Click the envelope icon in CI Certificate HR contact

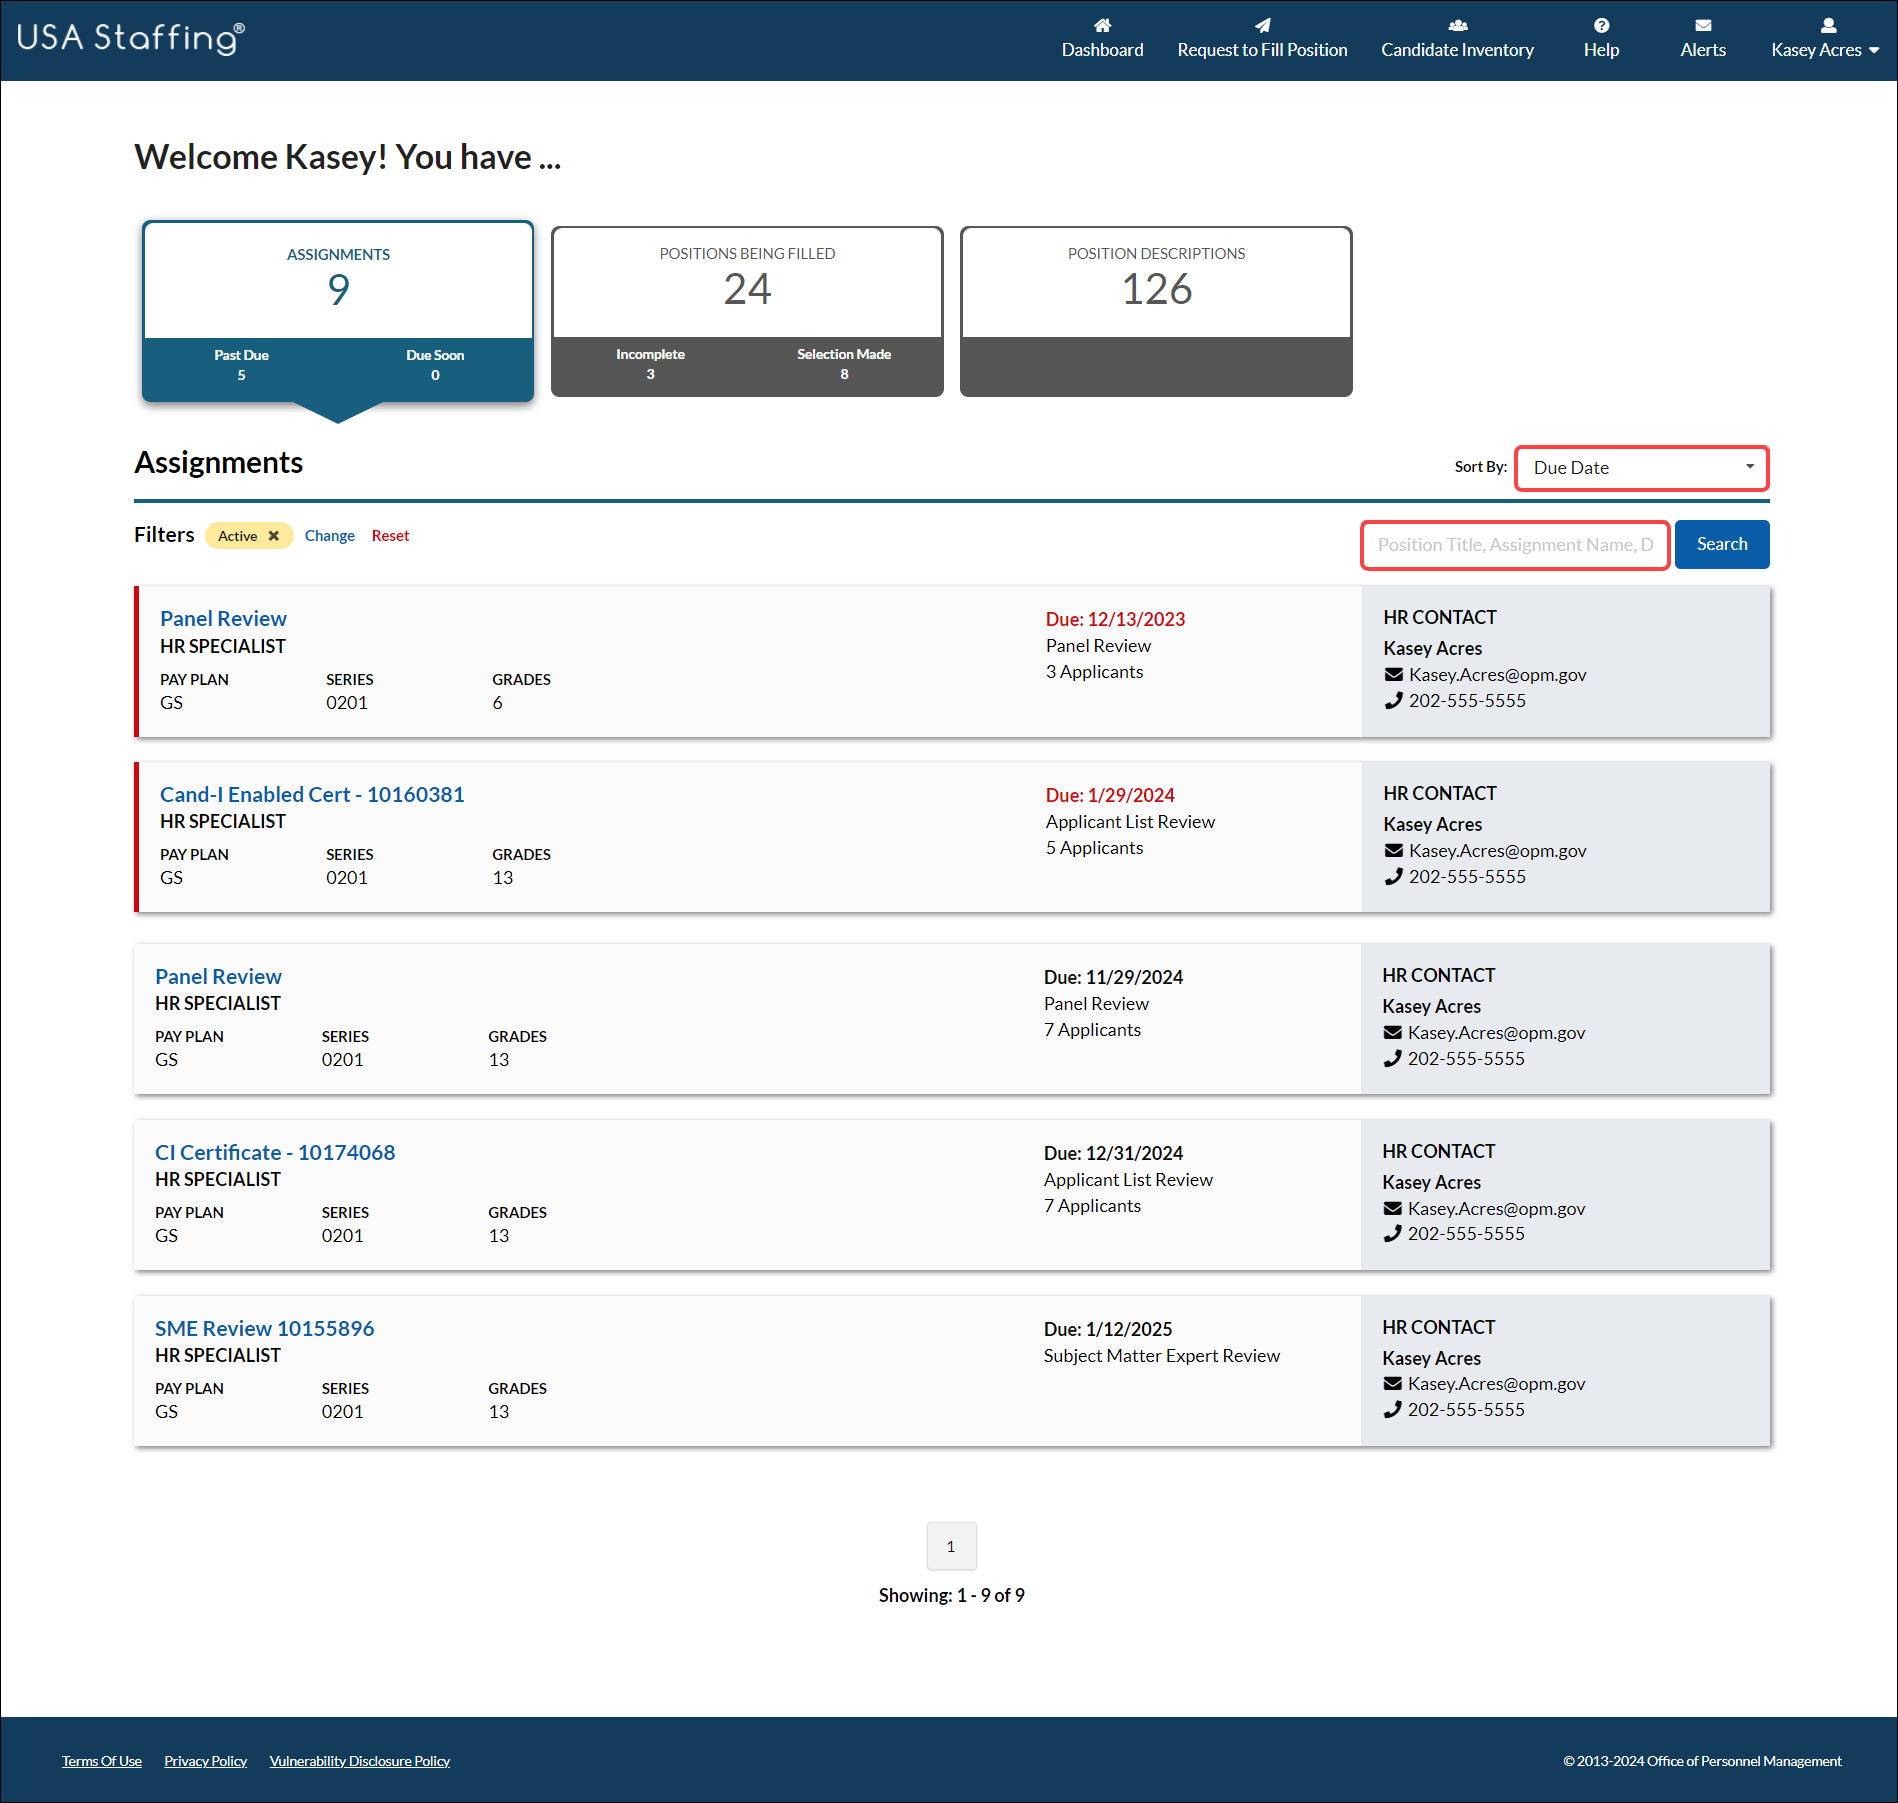tap(1393, 1208)
